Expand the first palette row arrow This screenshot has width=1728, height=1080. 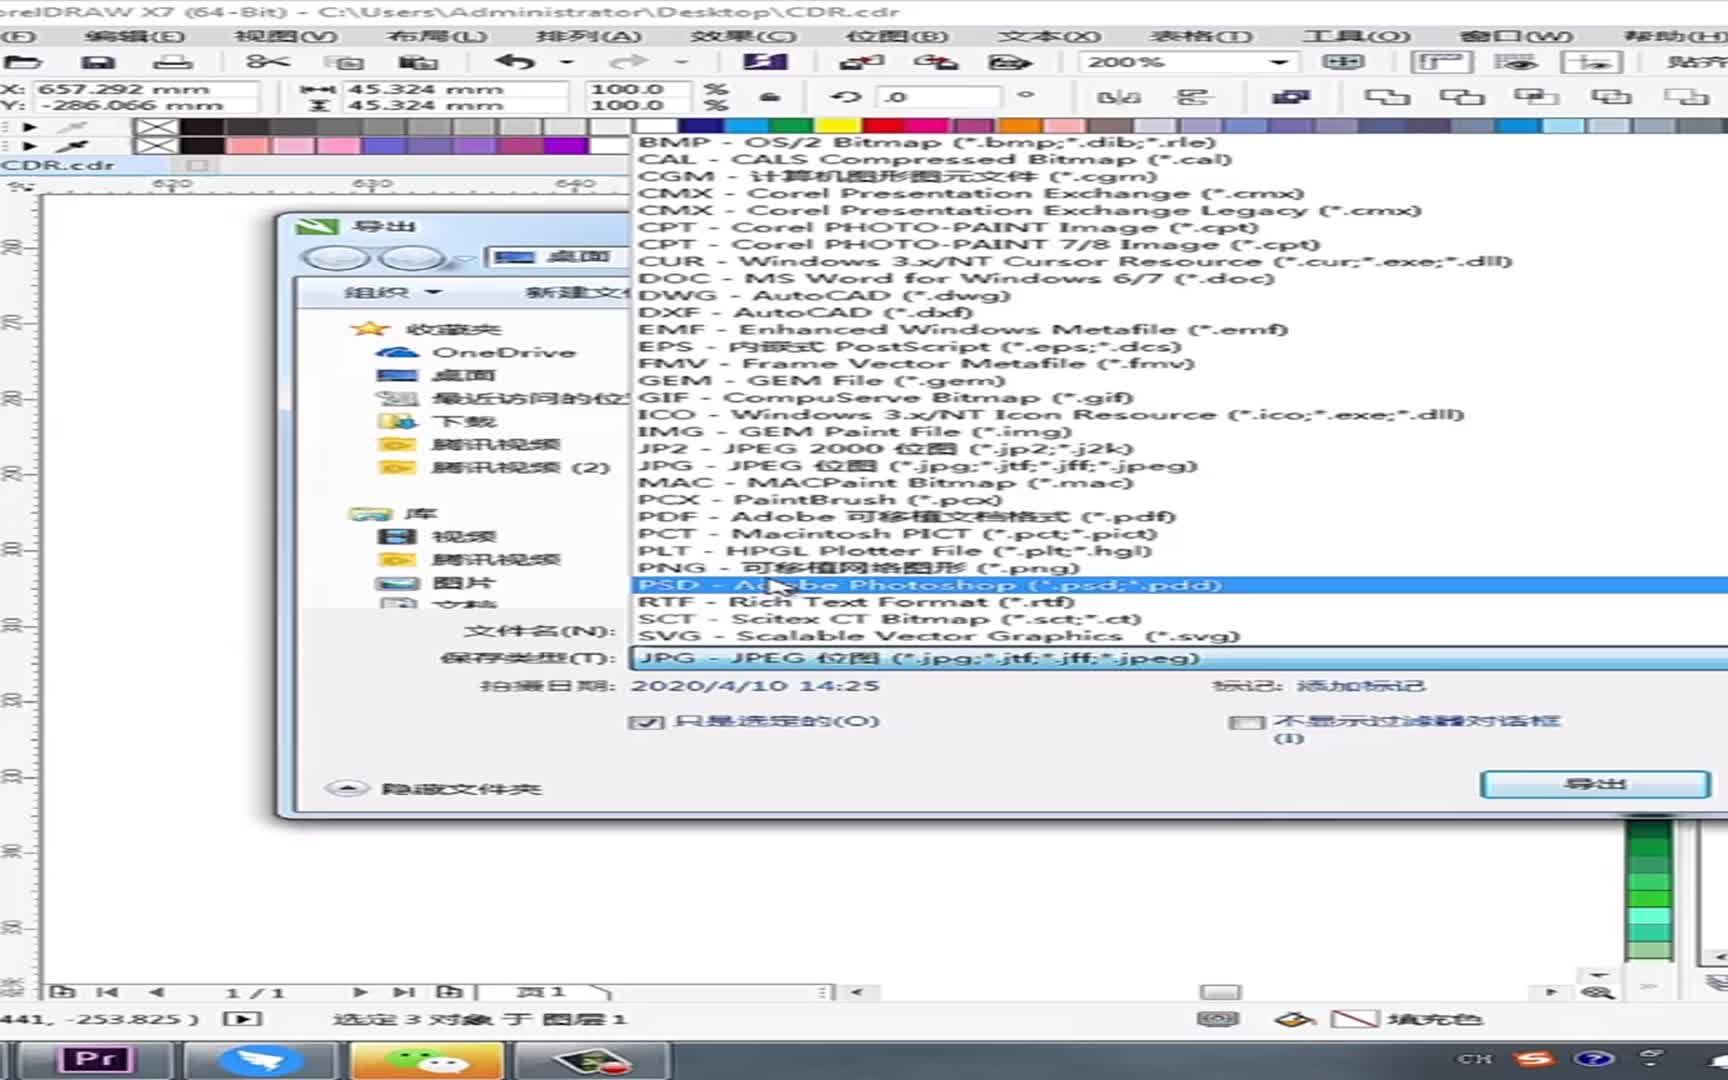(x=30, y=127)
